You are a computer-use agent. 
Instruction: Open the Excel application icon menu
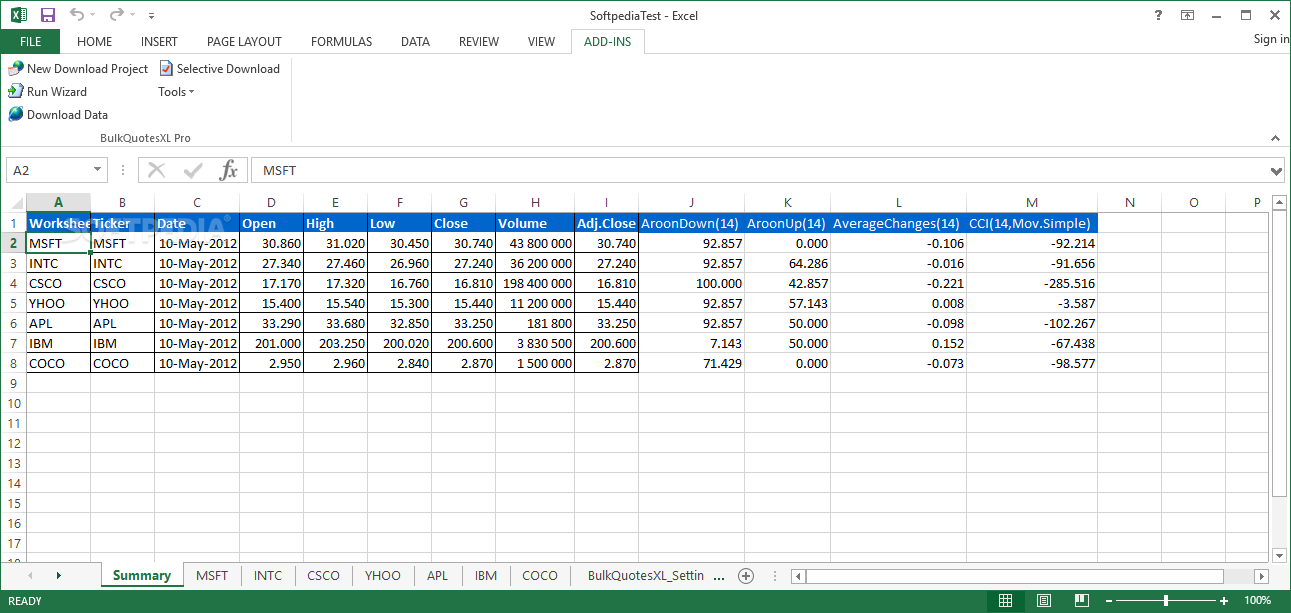tap(19, 15)
